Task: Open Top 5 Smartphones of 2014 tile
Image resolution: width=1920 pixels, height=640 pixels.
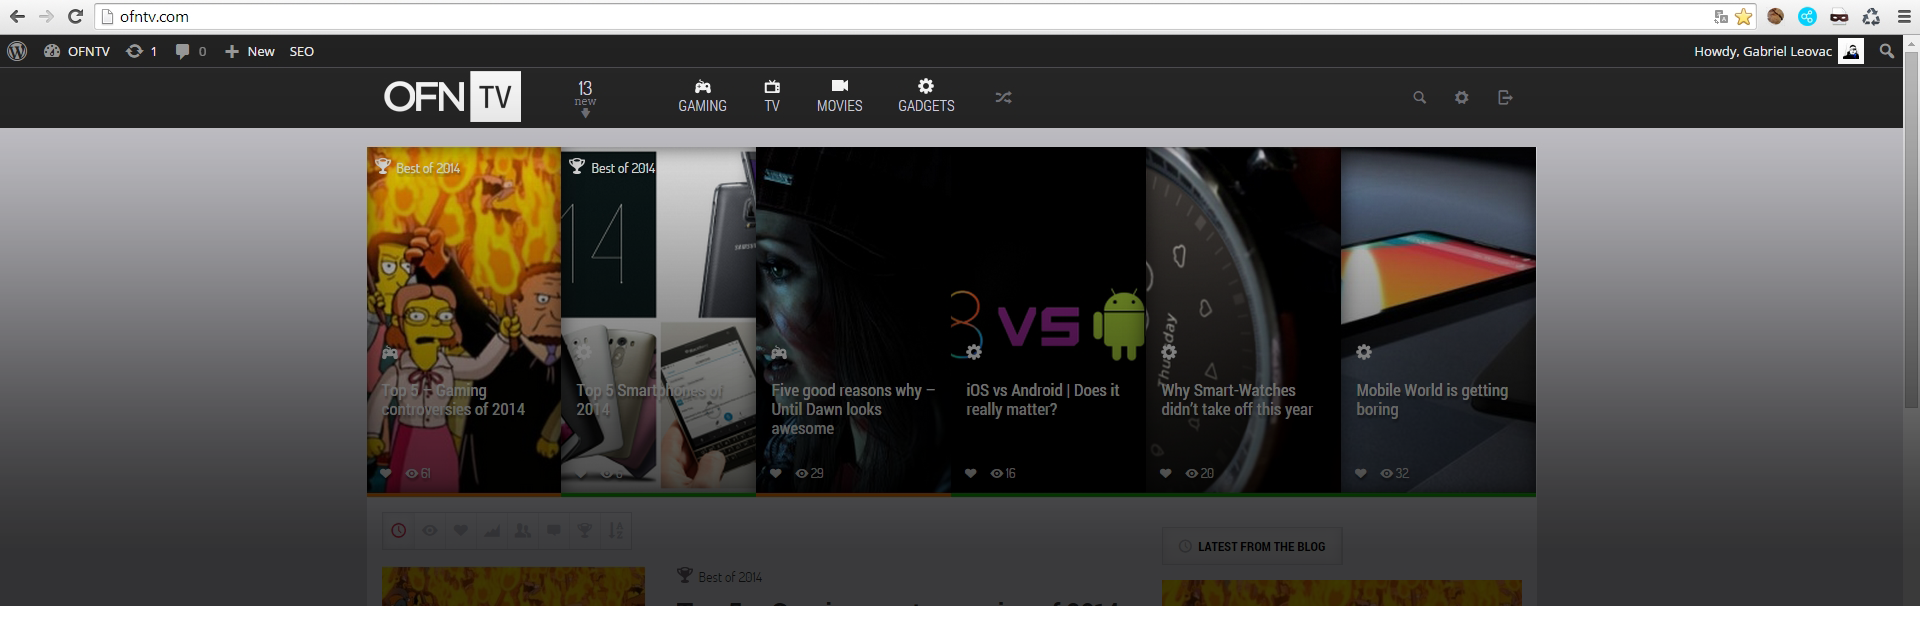Action: click(658, 320)
